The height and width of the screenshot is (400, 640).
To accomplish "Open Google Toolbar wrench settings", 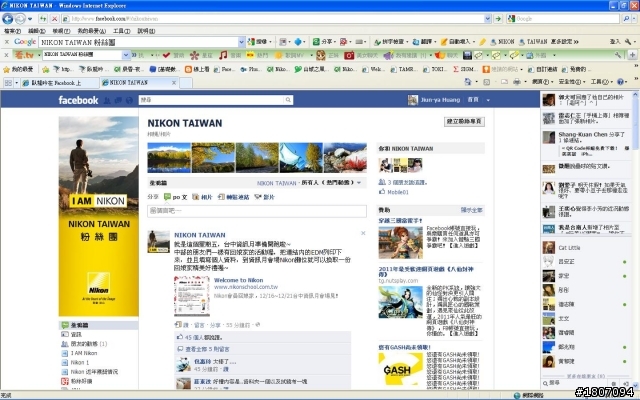I will point(628,42).
